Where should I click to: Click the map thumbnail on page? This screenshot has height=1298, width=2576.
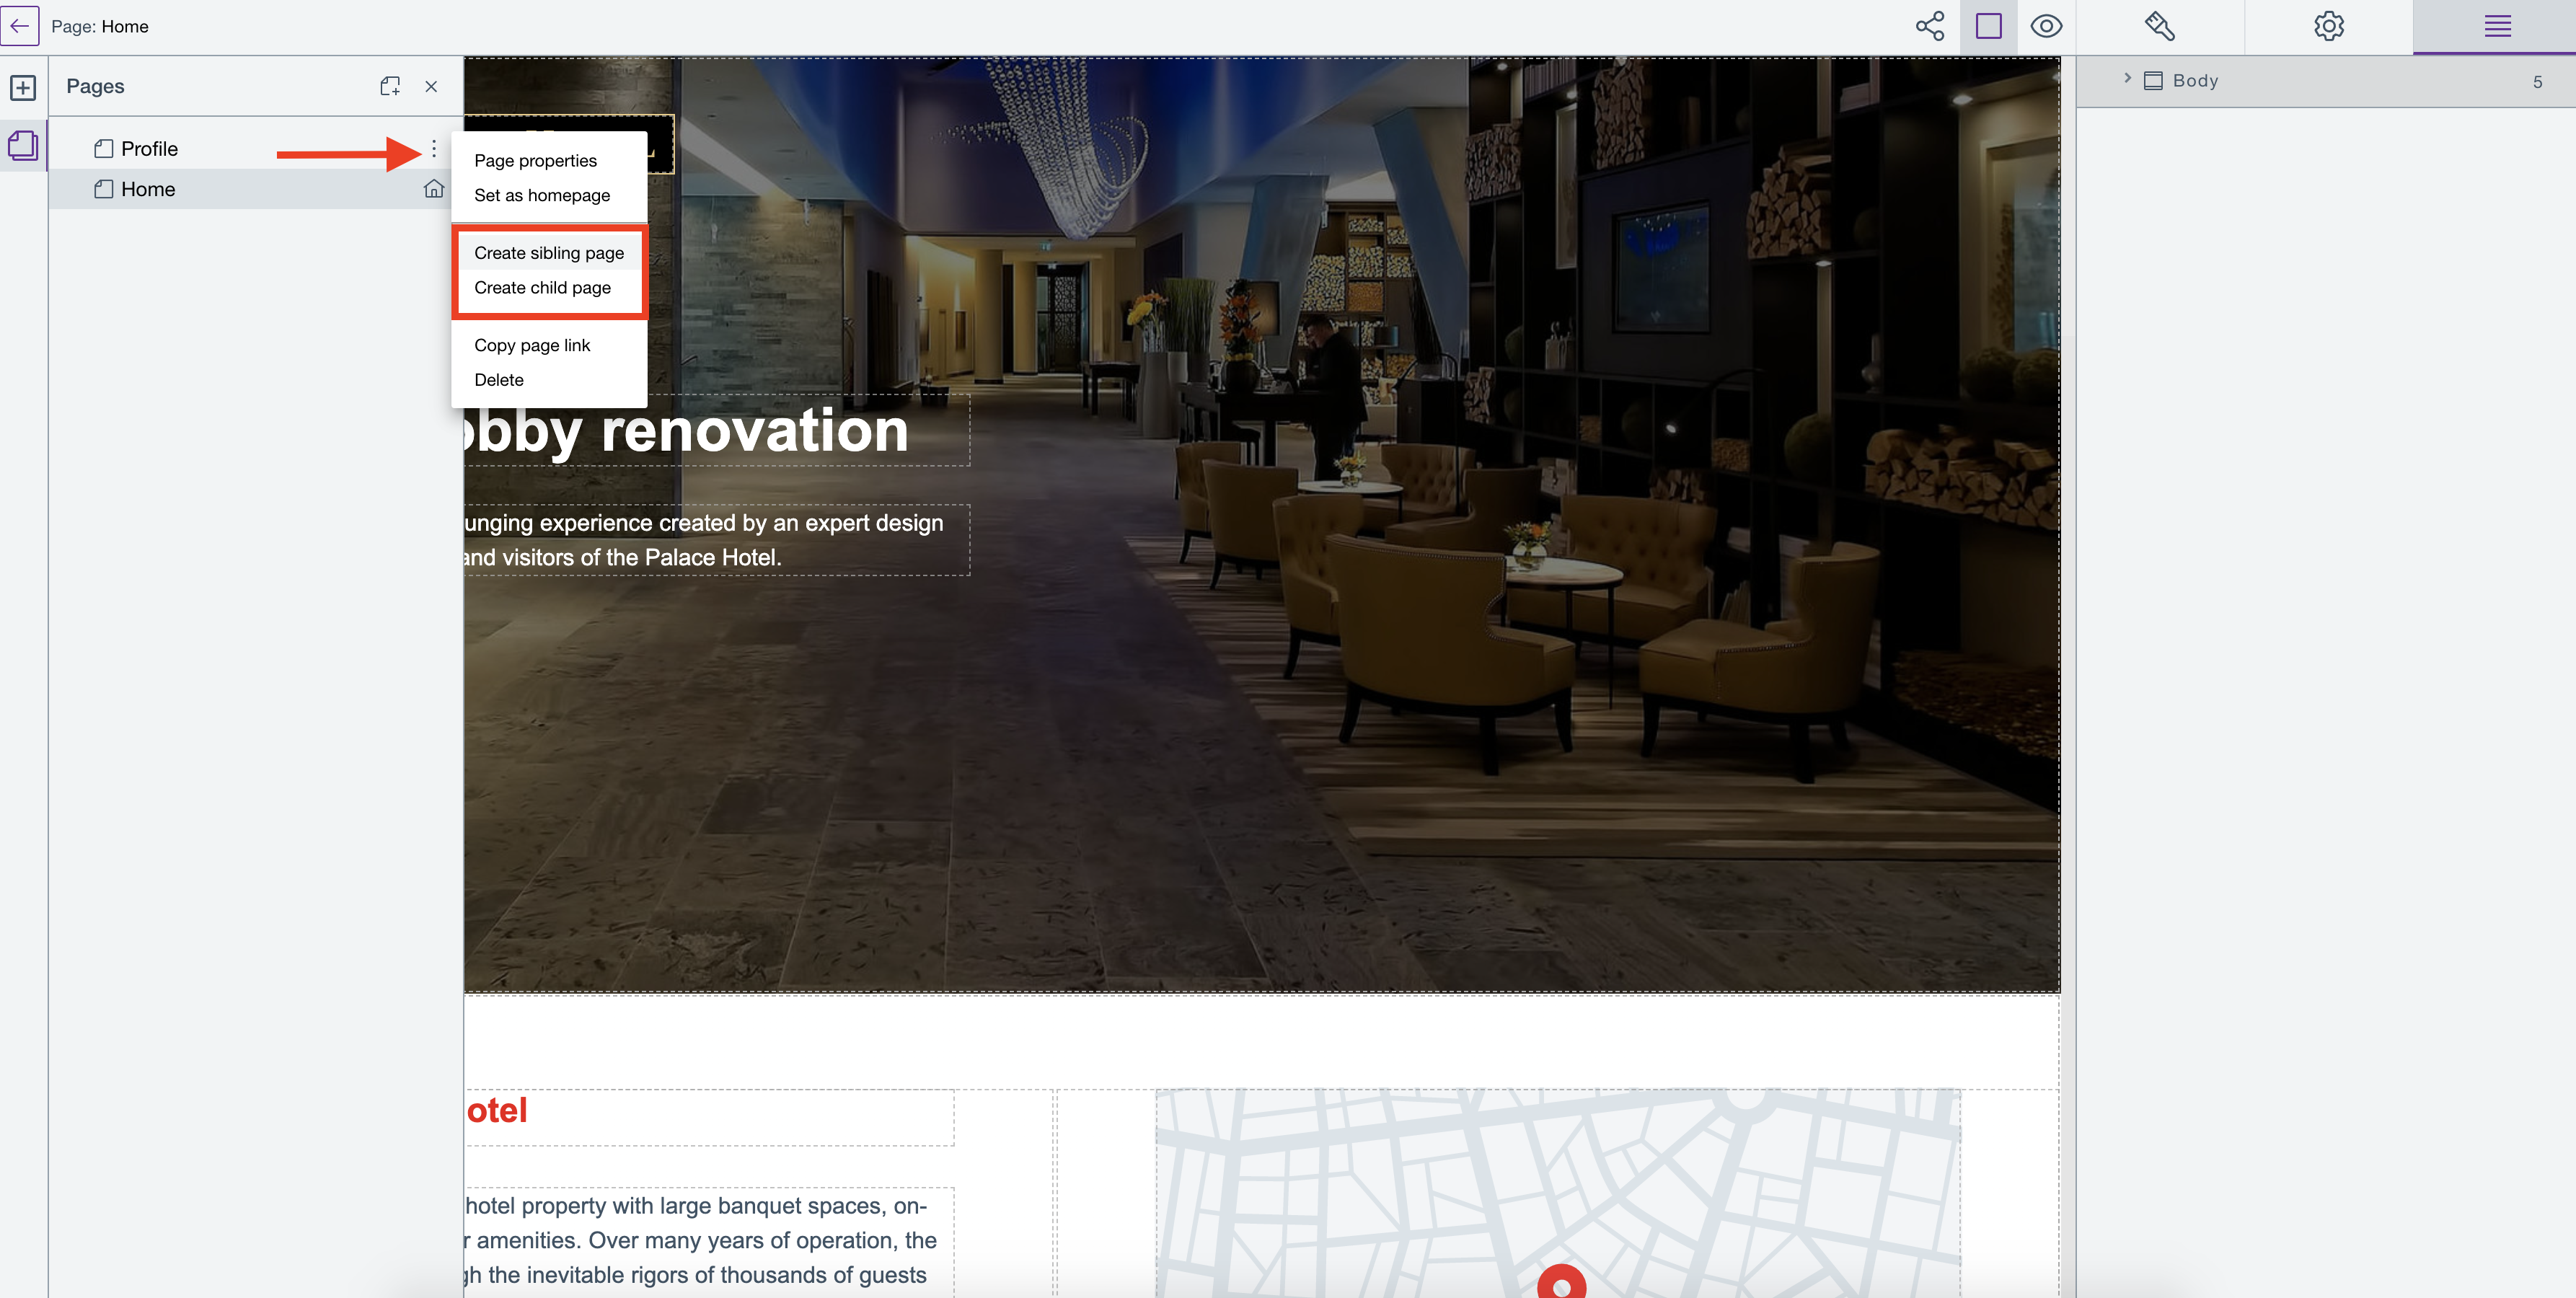pos(1557,1190)
